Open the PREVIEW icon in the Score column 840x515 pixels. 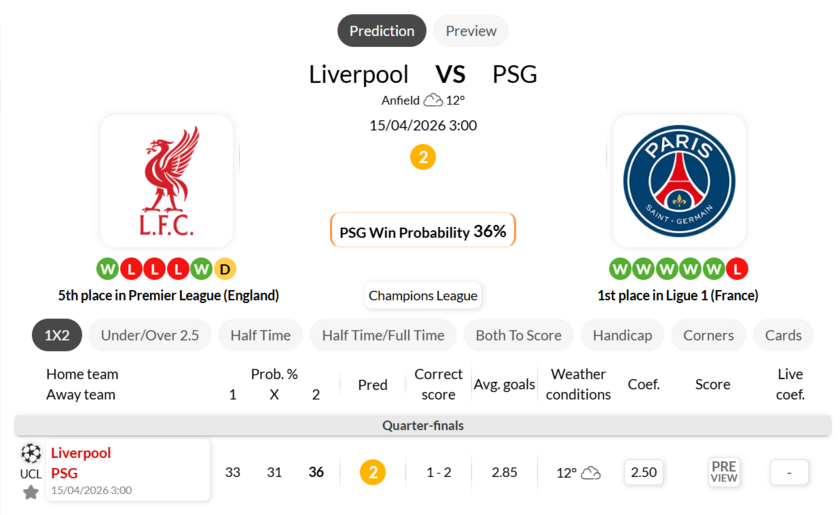pyautogui.click(x=724, y=472)
